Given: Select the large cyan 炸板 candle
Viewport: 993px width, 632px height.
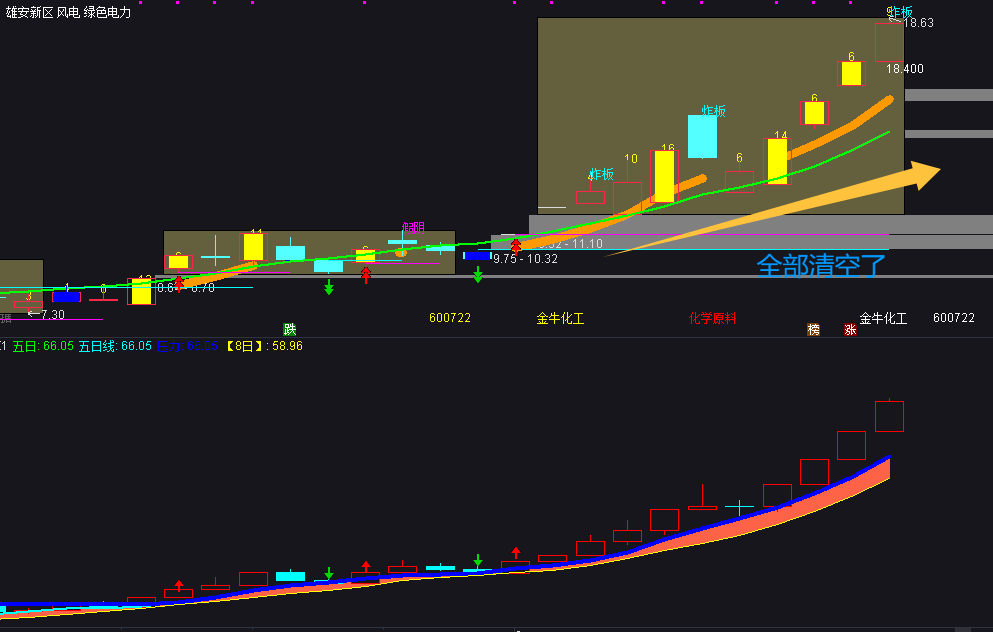Looking at the screenshot, I should pos(702,136).
